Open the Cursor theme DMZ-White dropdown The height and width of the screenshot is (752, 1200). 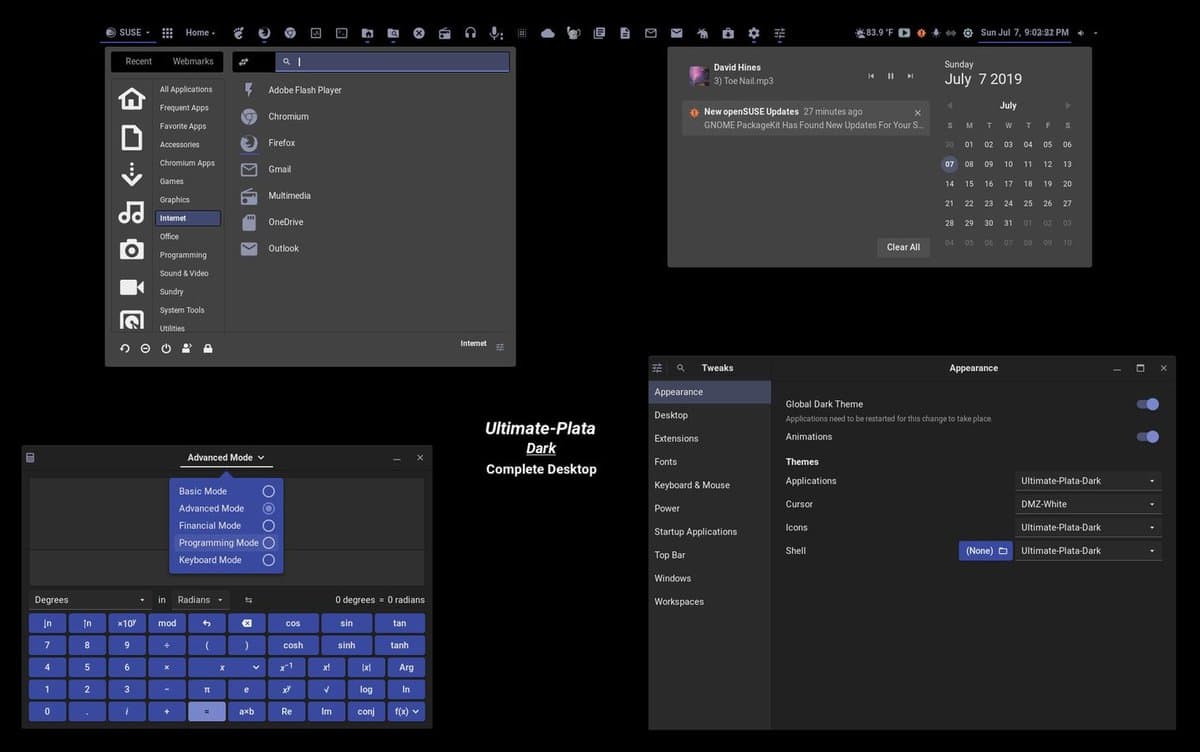pyautogui.click(x=1088, y=504)
